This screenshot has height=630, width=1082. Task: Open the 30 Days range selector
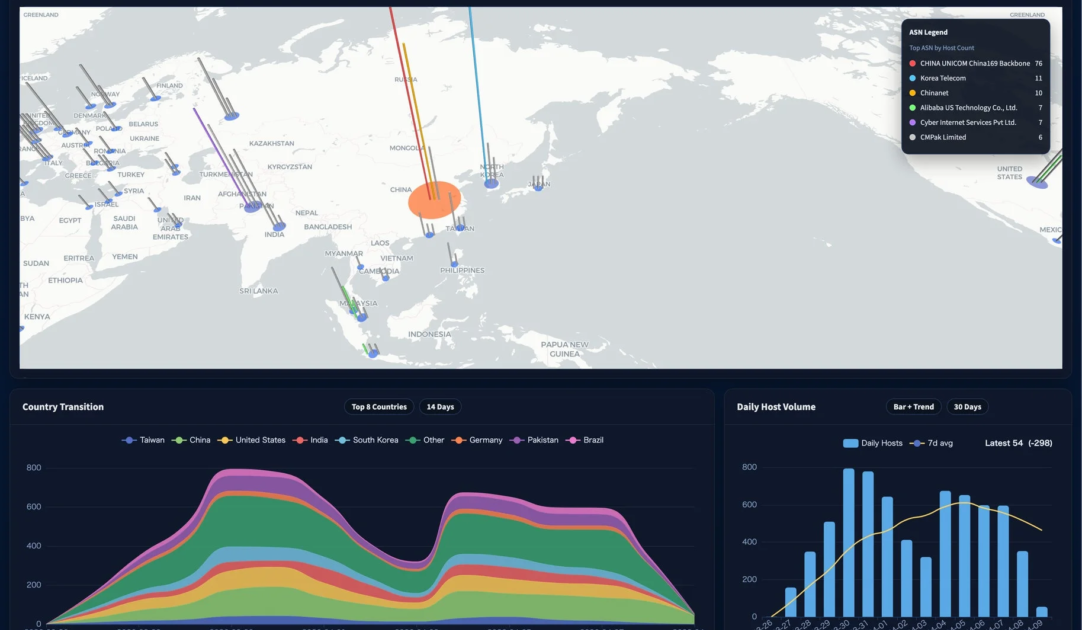[967, 407]
